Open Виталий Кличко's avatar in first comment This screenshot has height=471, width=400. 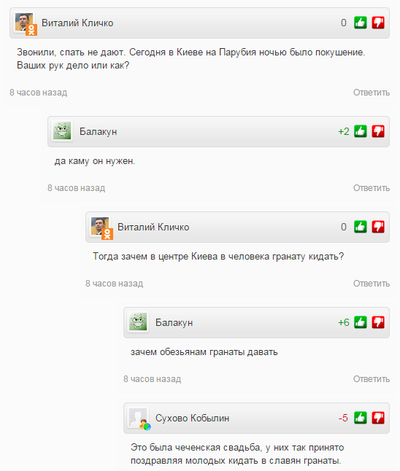(x=25, y=23)
